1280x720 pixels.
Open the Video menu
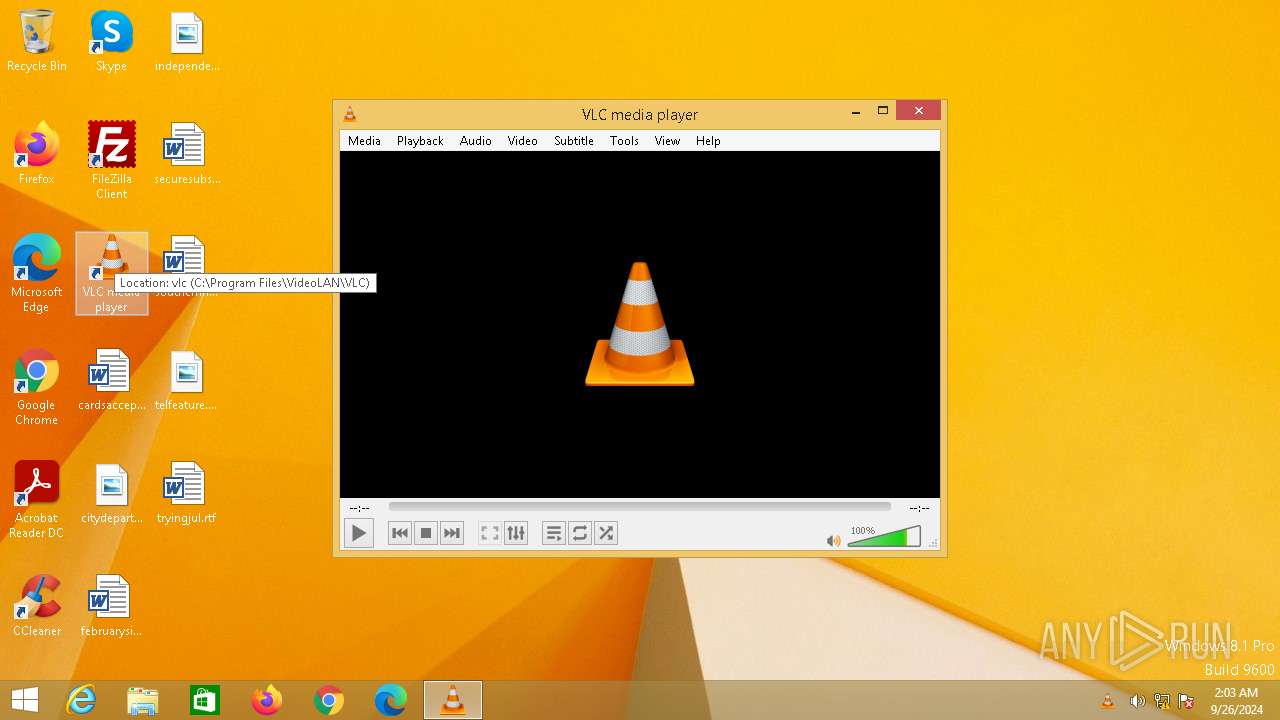tap(523, 141)
